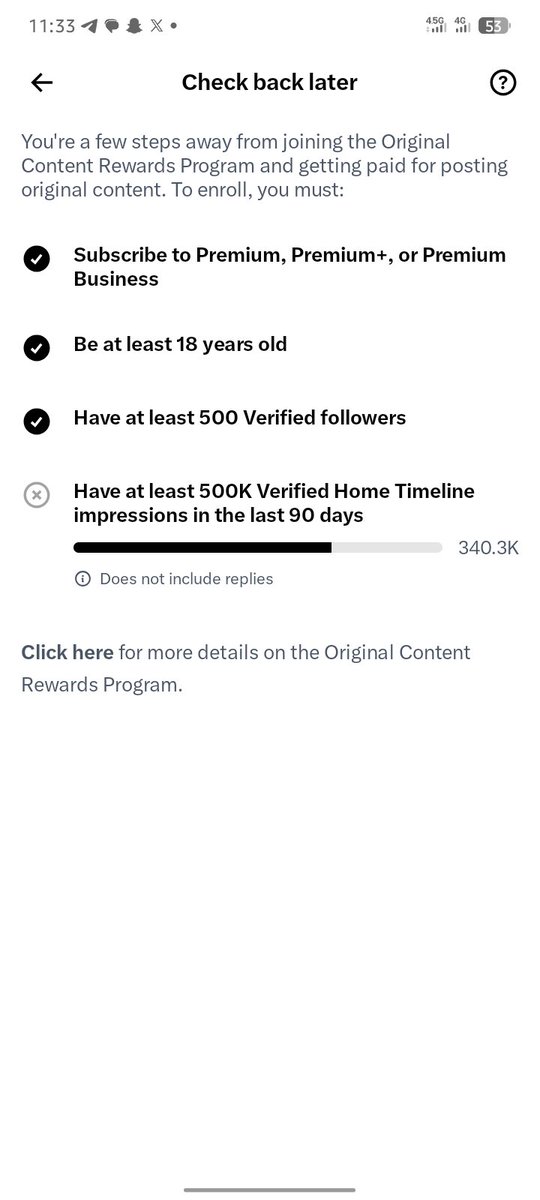Tap the Telegram notification icon in status bar
540x1200 pixels.
tap(89, 26)
